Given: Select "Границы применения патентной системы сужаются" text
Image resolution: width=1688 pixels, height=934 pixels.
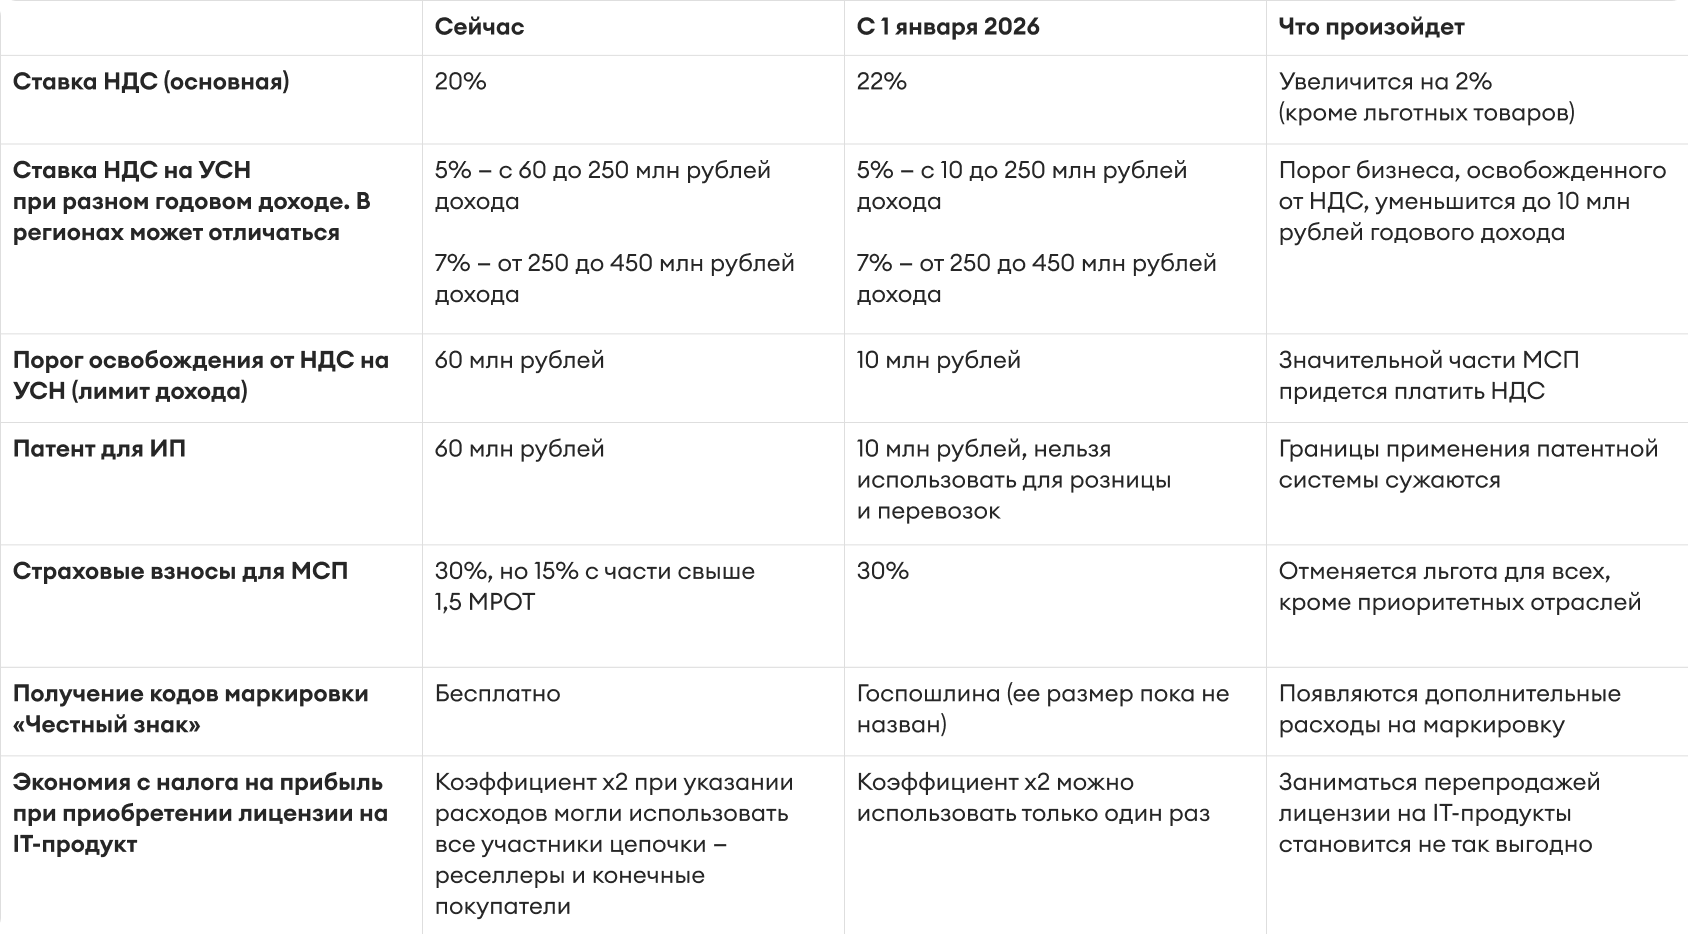Looking at the screenshot, I should pos(1468,464).
